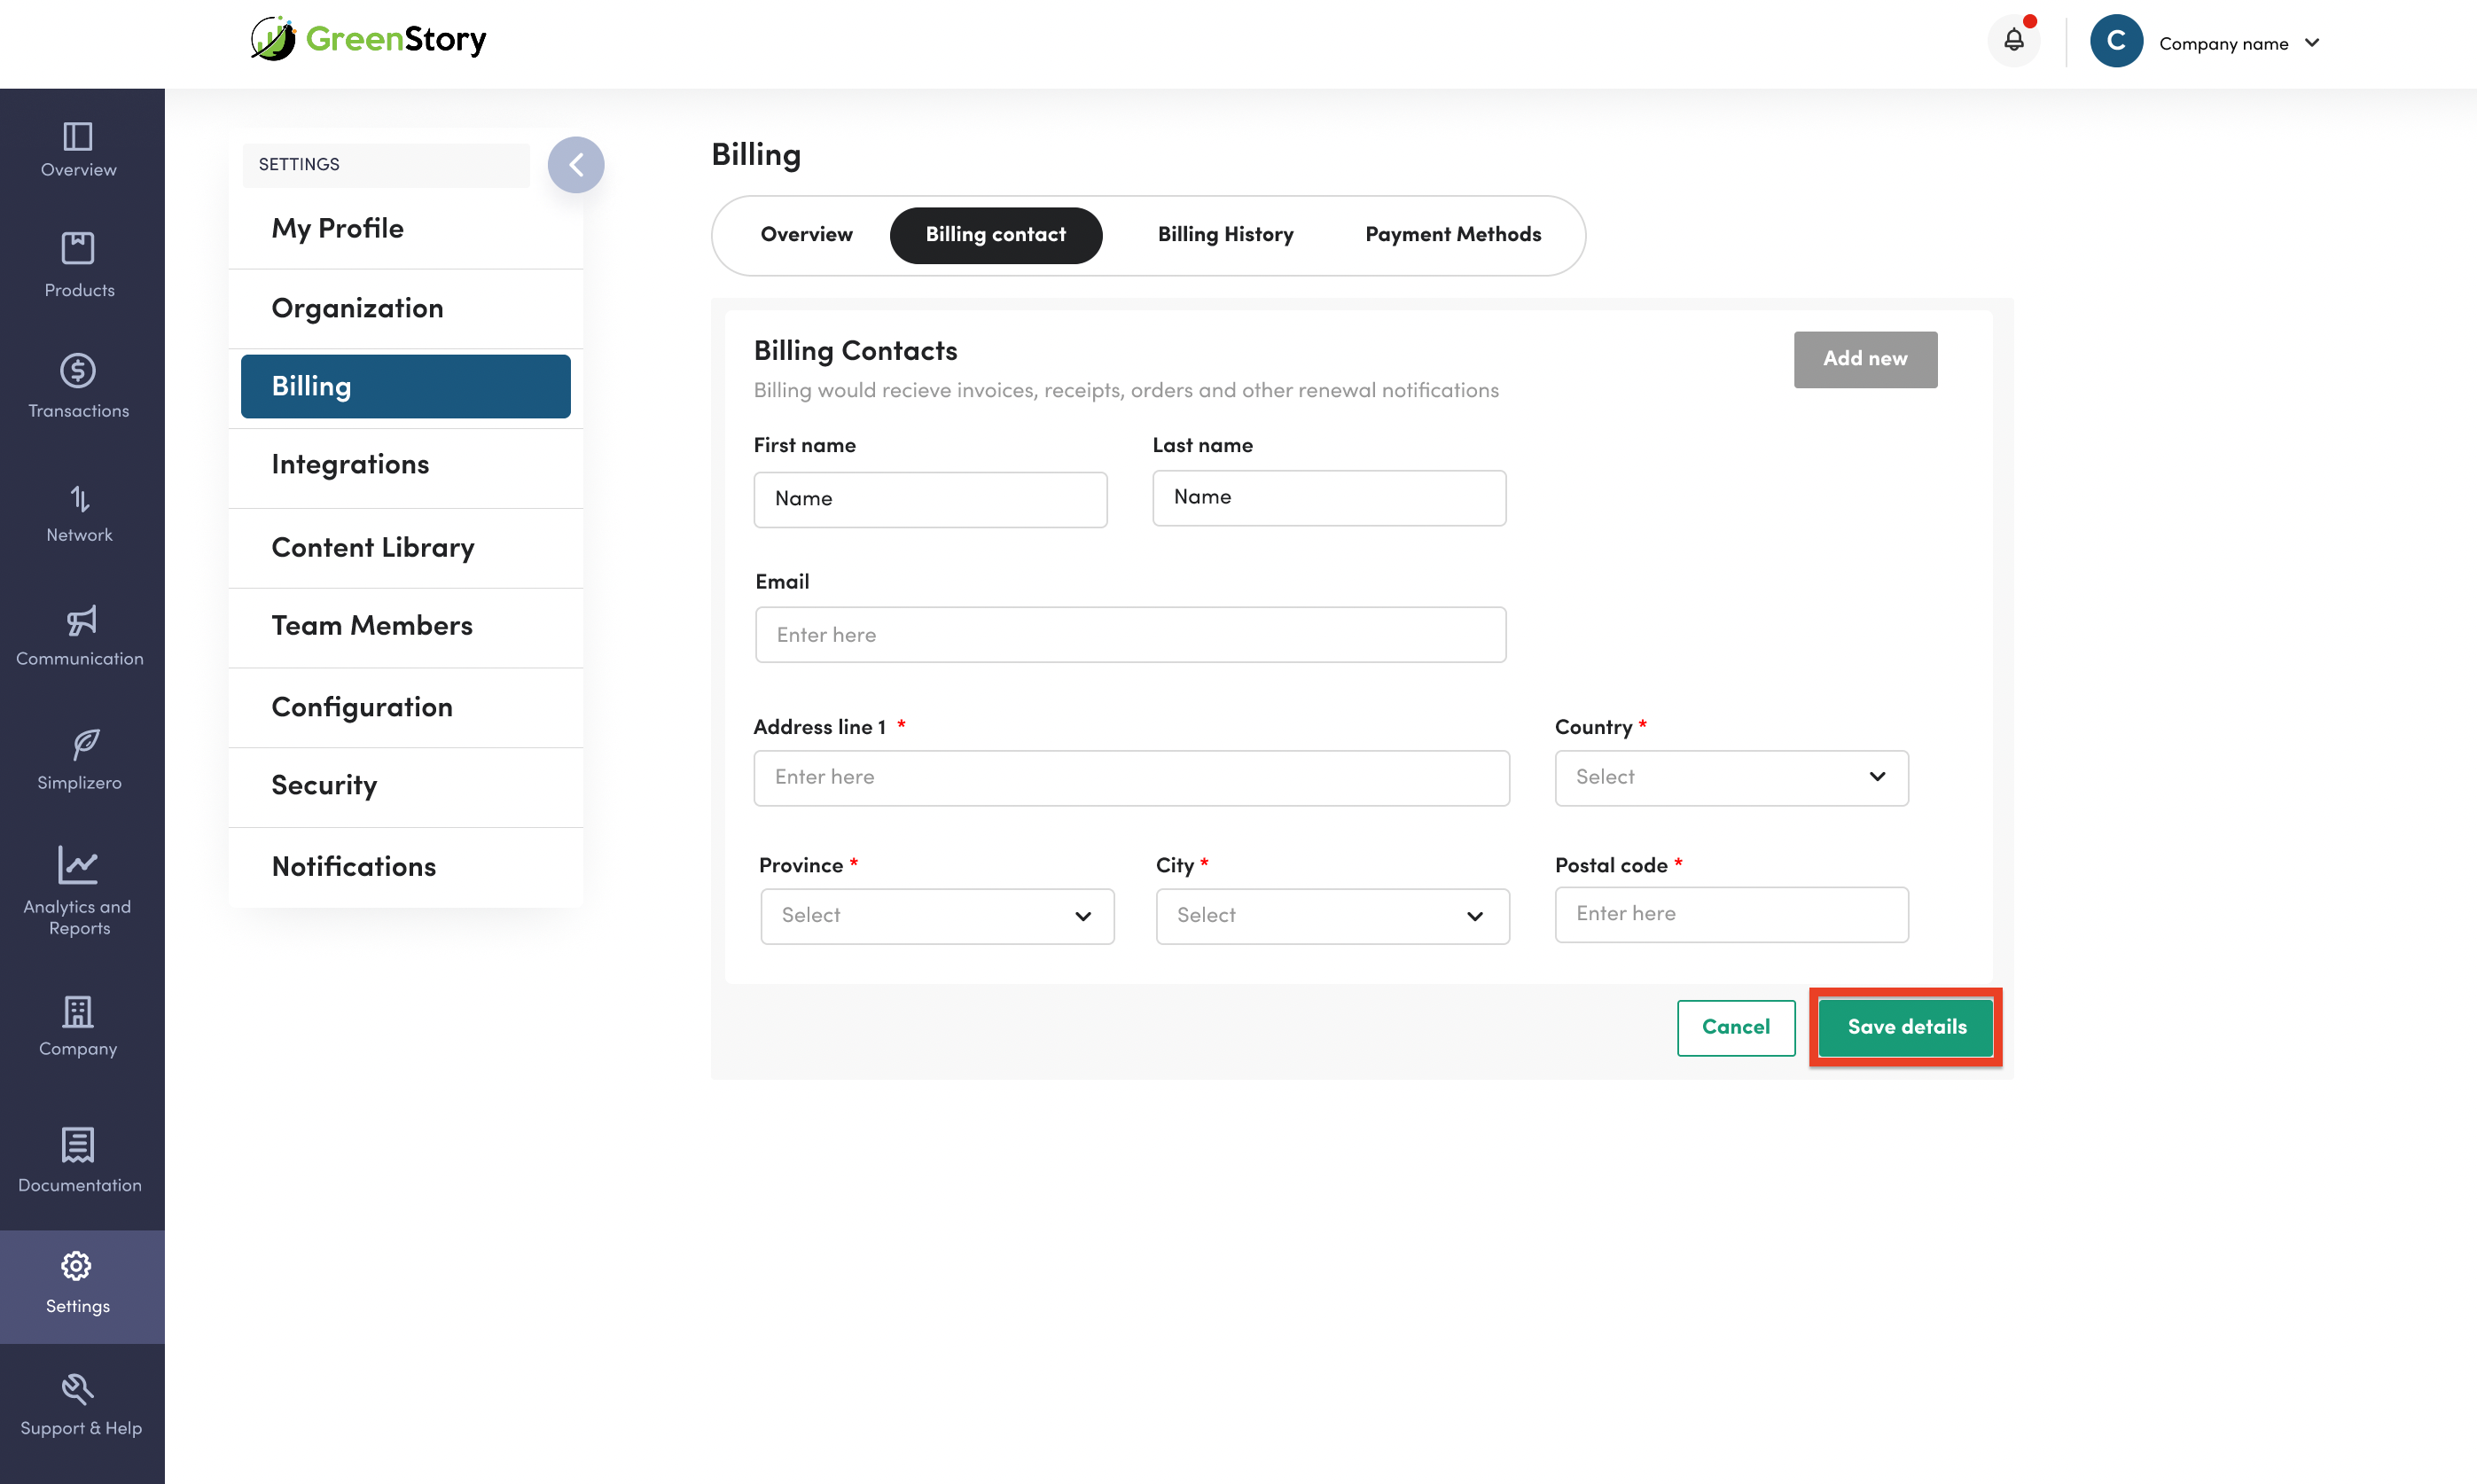The height and width of the screenshot is (1484, 2477).
Task: Switch to the Billing History tab
Action: tap(1225, 235)
